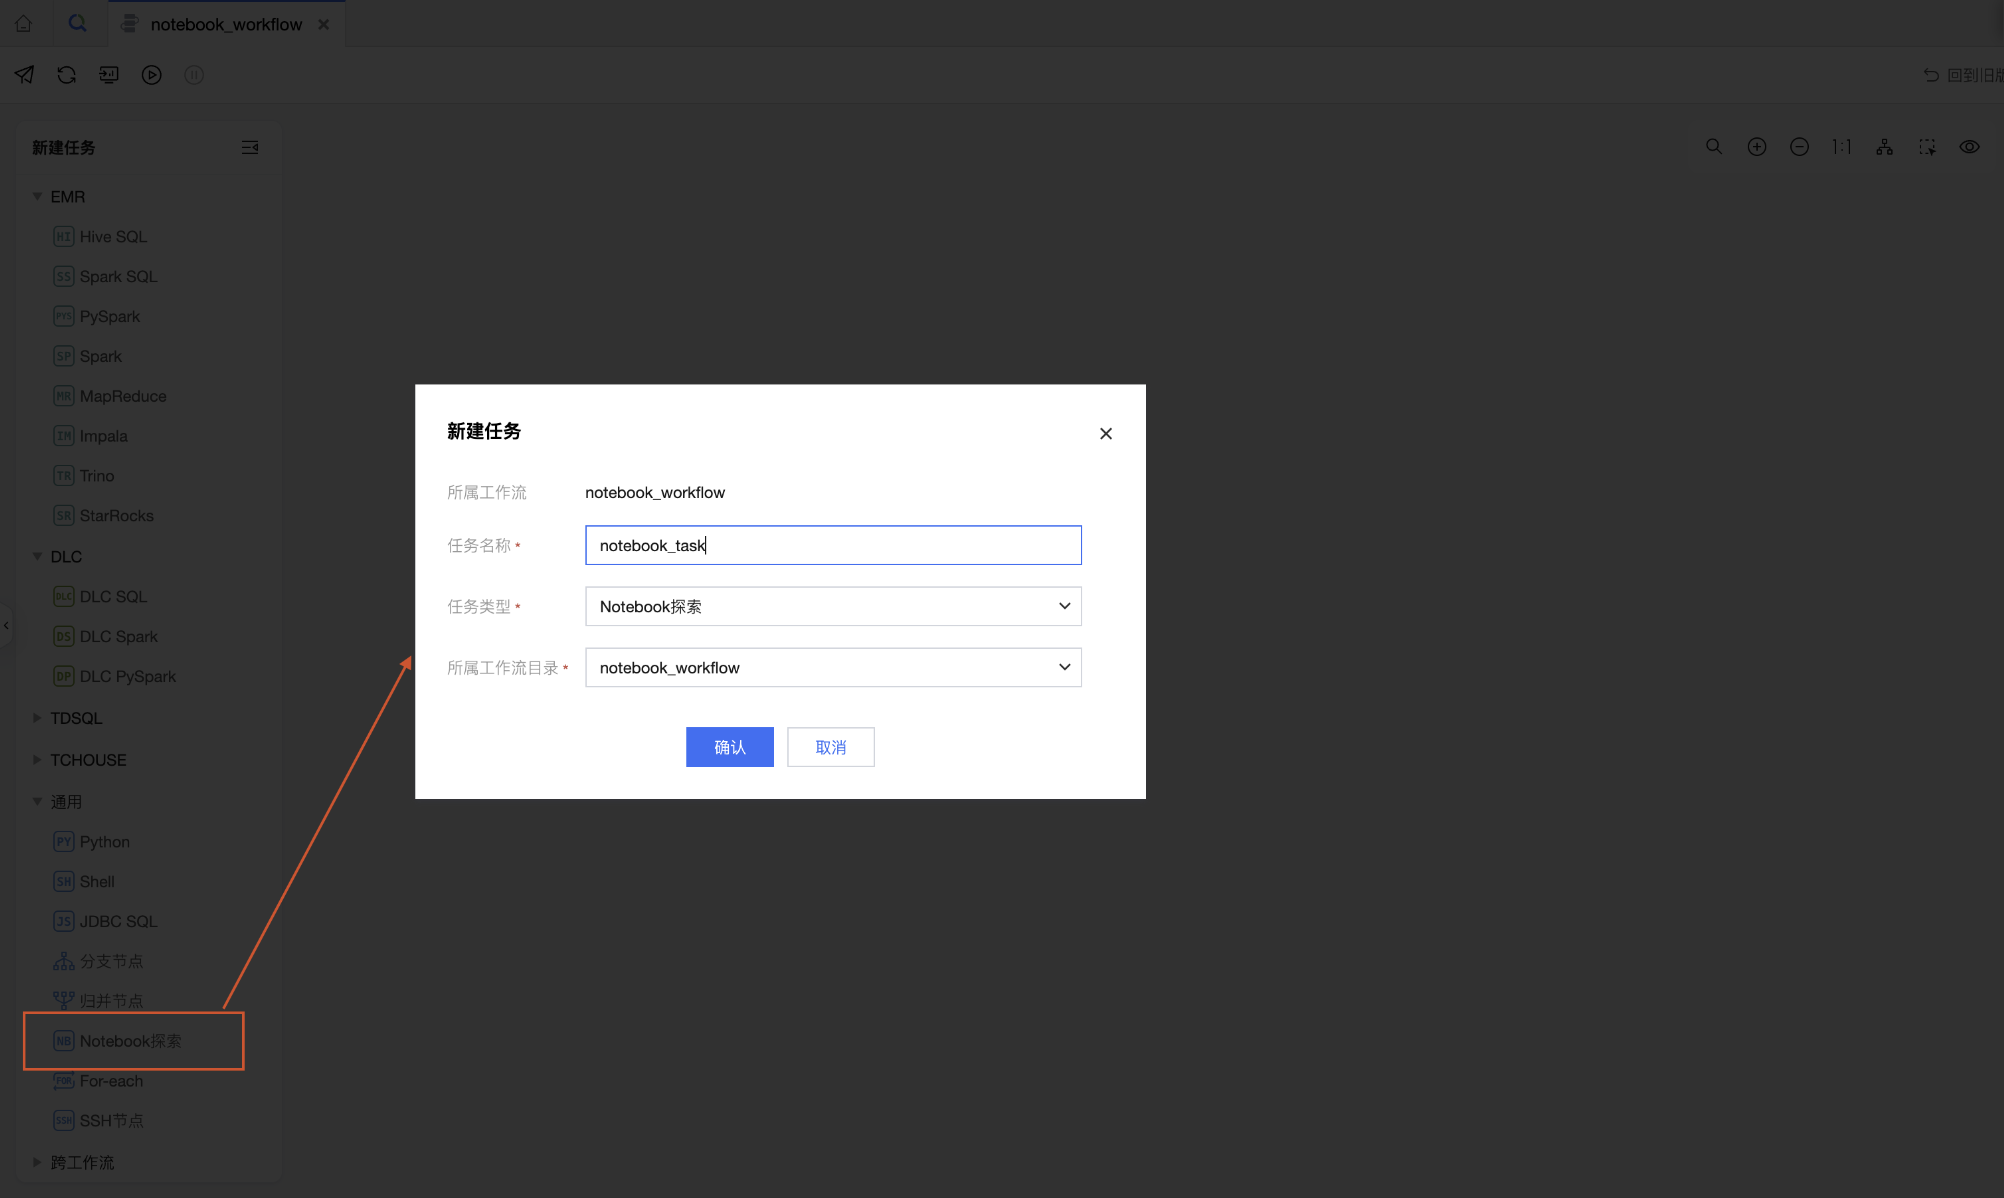Switch to the notebook_workflow tab

(x=225, y=24)
